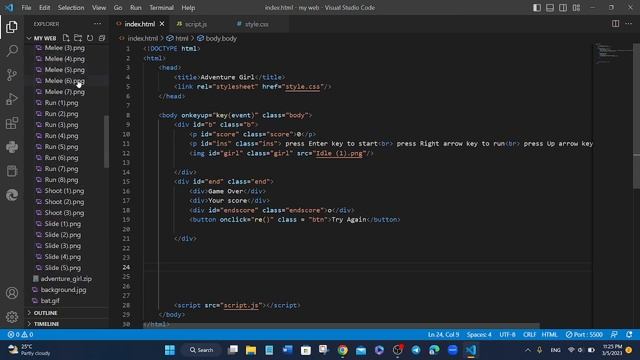Image resolution: width=640 pixels, height=360 pixels.
Task: Open the Selection menu
Action: coord(71,7)
